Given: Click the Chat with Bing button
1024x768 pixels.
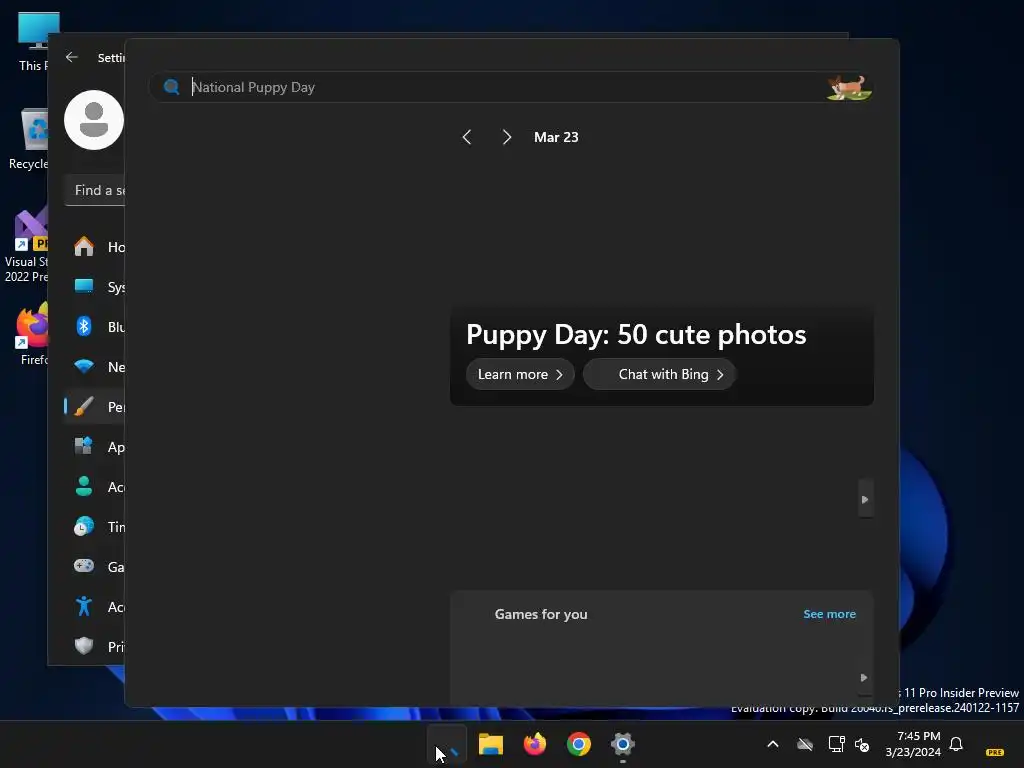Looking at the screenshot, I should (660, 374).
